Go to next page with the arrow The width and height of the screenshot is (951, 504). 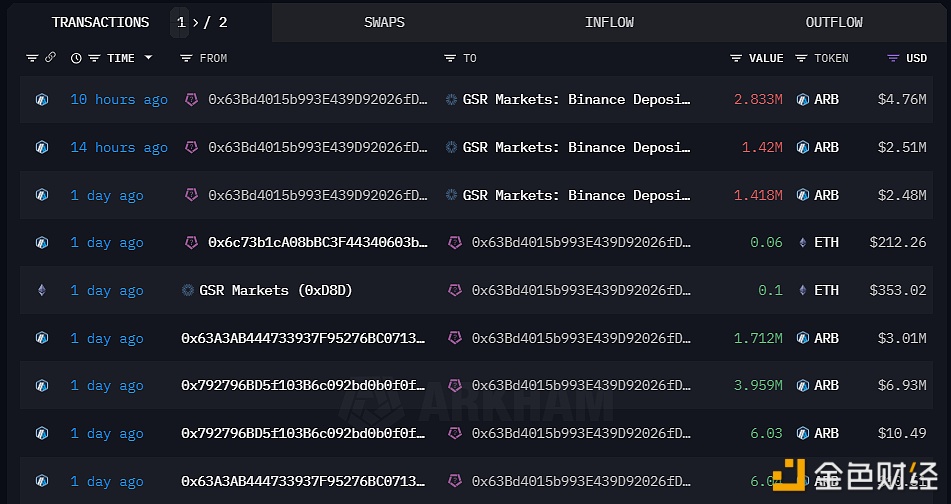pyautogui.click(x=195, y=22)
